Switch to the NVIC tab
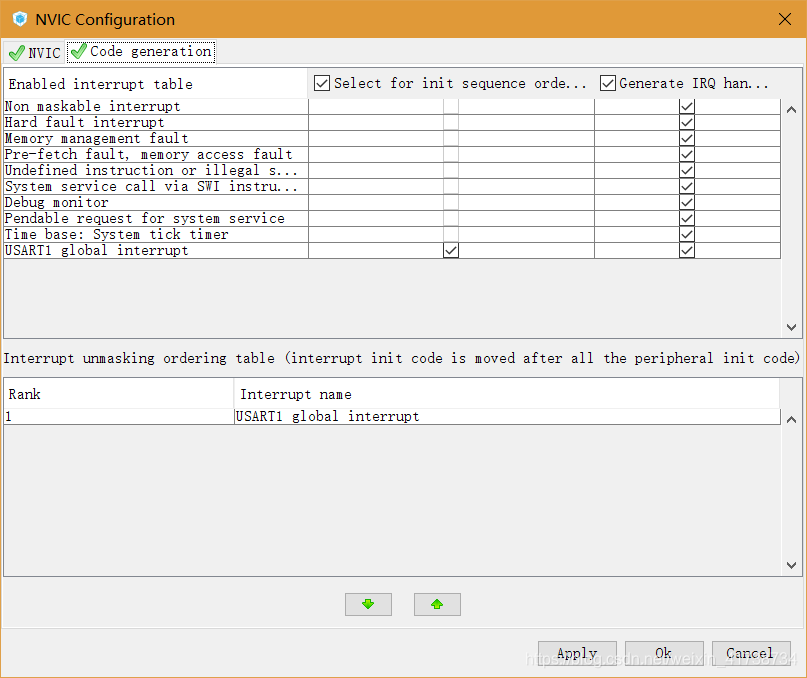 pos(34,53)
